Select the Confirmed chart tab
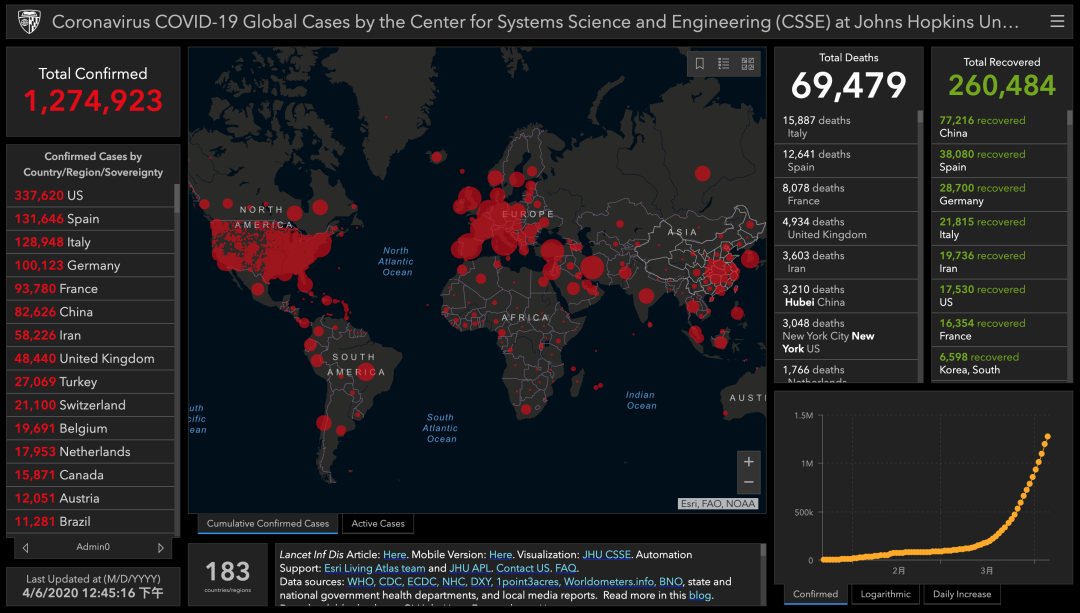Image resolution: width=1080 pixels, height=613 pixels. coord(816,594)
